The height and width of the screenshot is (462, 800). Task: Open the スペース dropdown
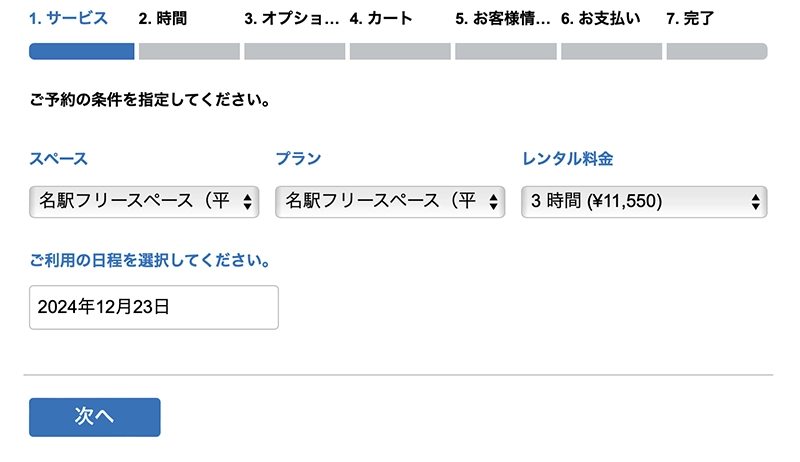pos(144,201)
